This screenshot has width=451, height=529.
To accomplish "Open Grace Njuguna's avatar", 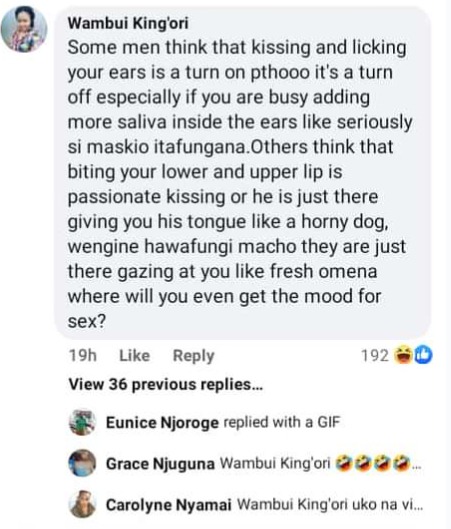I will [x=82, y=463].
